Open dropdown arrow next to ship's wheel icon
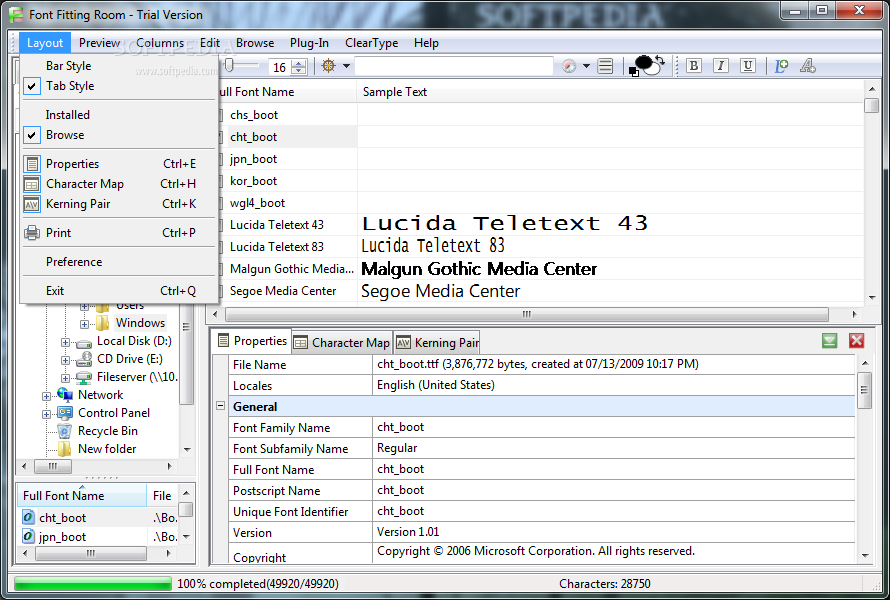Viewport: 890px width, 600px height. 346,66
